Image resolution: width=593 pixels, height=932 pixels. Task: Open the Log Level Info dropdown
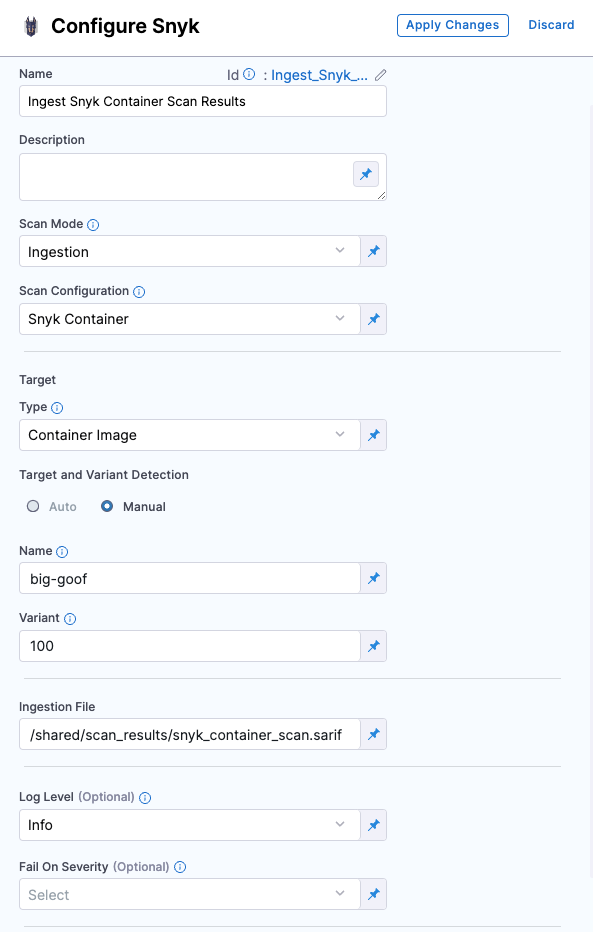click(190, 825)
